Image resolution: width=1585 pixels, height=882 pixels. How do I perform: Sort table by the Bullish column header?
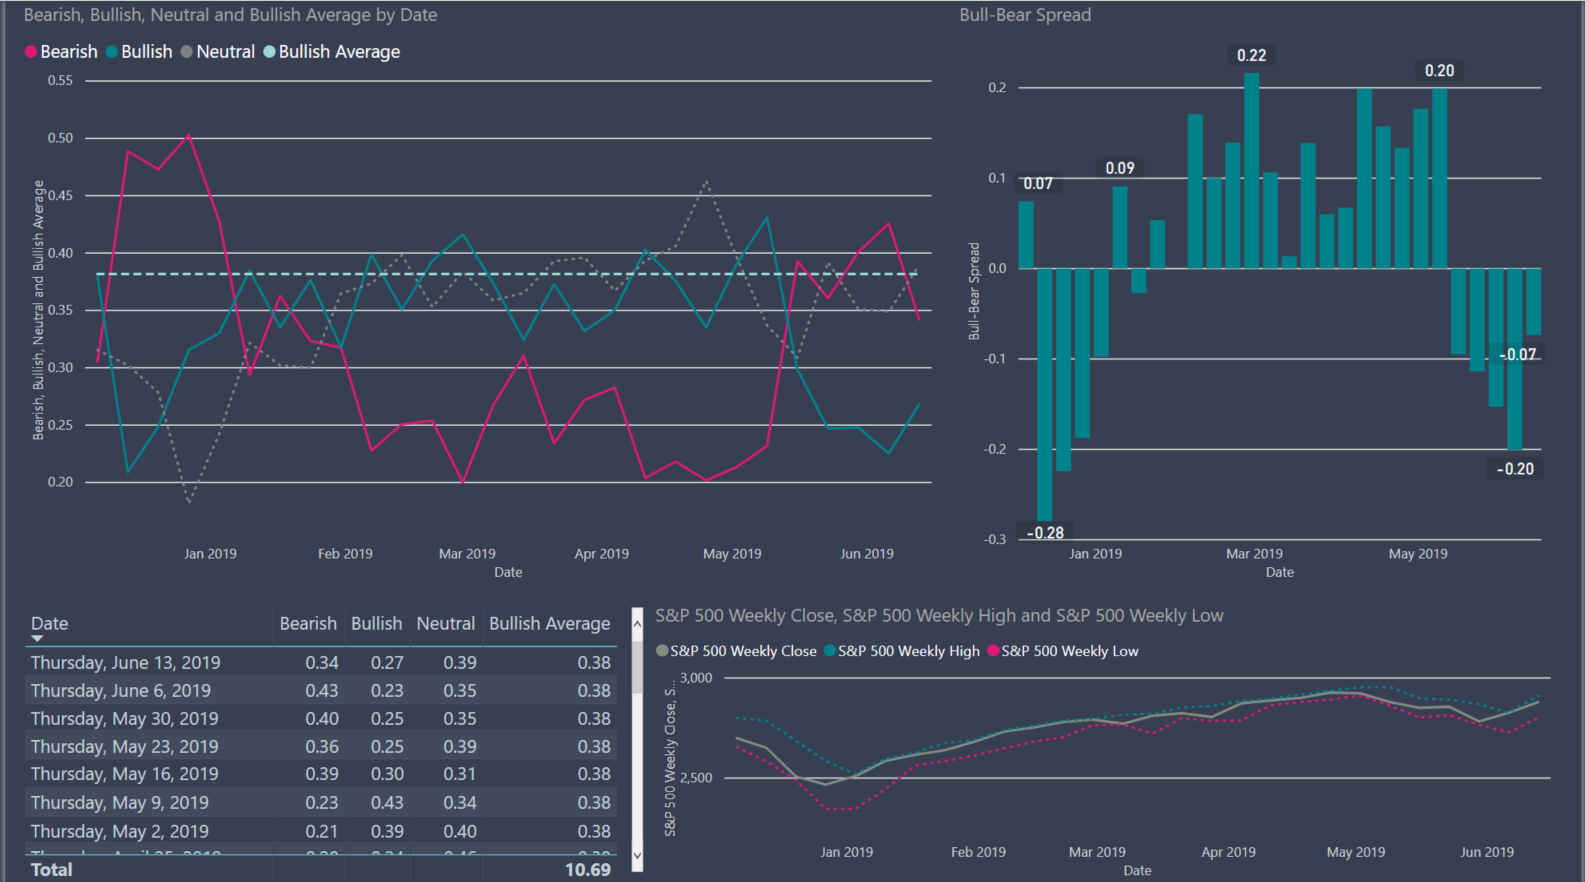pyautogui.click(x=376, y=624)
